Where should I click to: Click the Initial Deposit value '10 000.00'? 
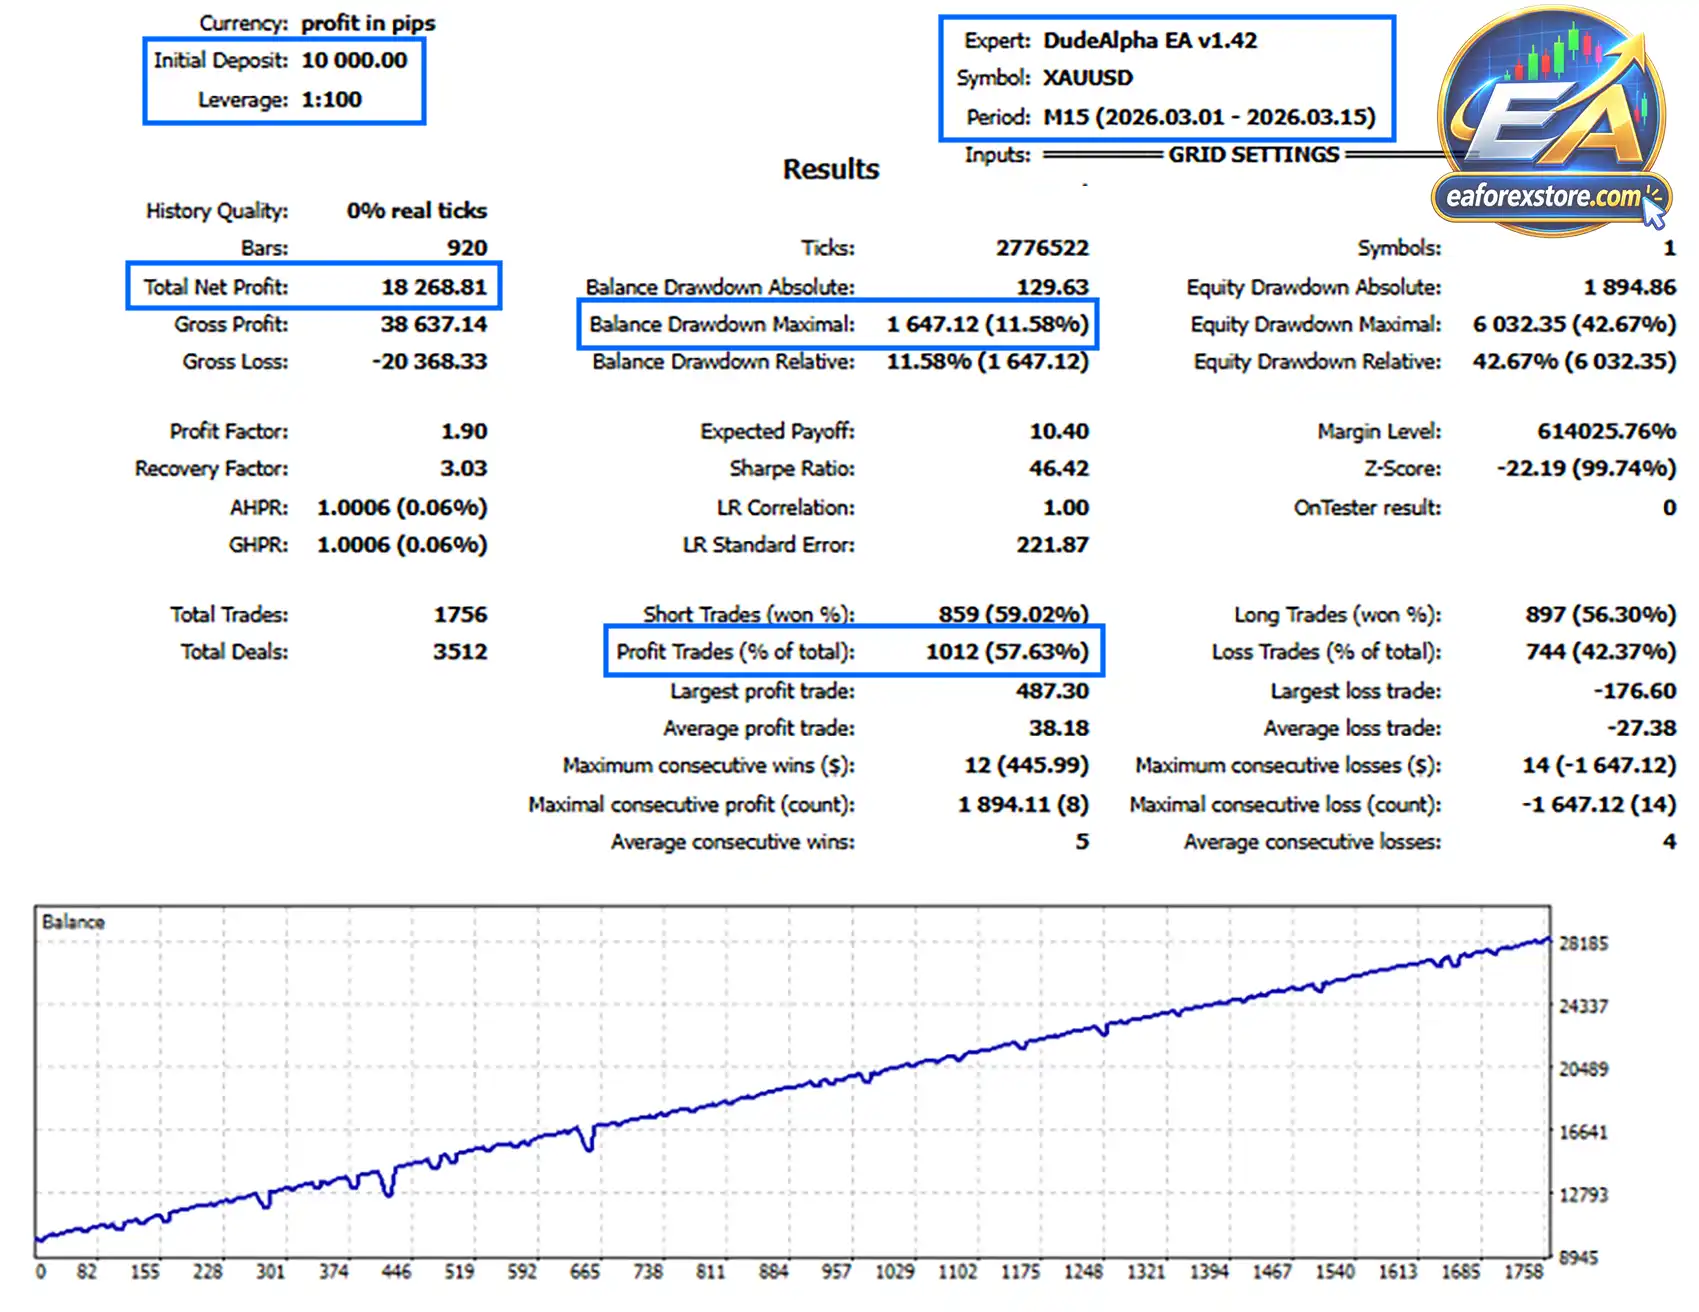click(x=354, y=60)
